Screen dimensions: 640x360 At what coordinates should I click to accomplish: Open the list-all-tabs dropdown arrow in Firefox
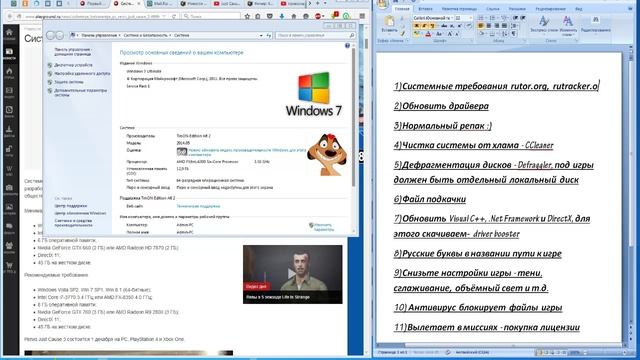[x=325, y=3]
